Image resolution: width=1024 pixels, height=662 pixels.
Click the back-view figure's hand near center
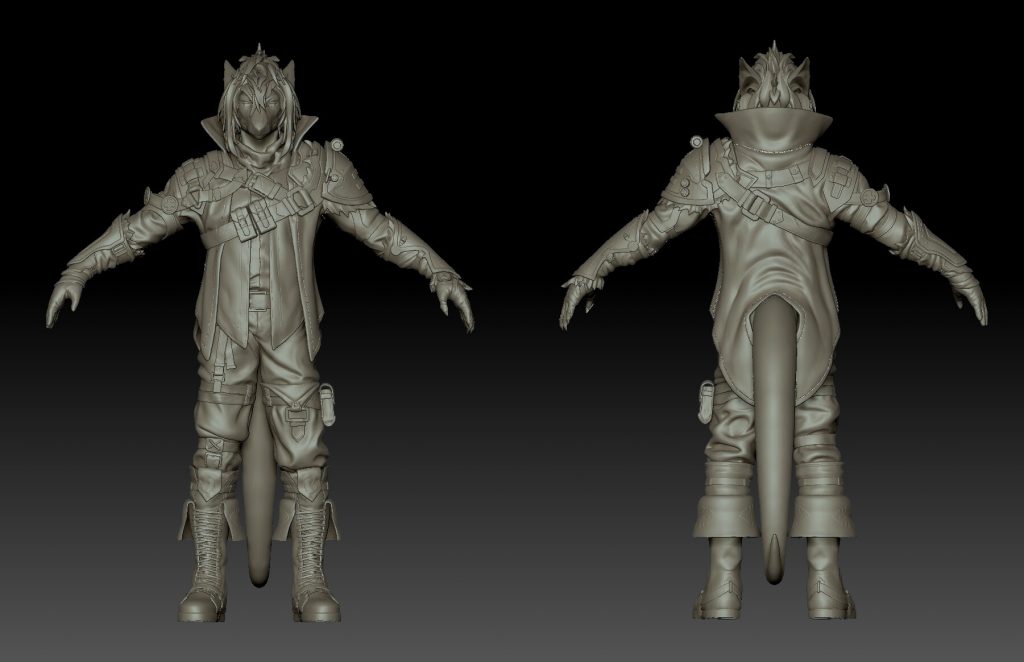(x=577, y=300)
